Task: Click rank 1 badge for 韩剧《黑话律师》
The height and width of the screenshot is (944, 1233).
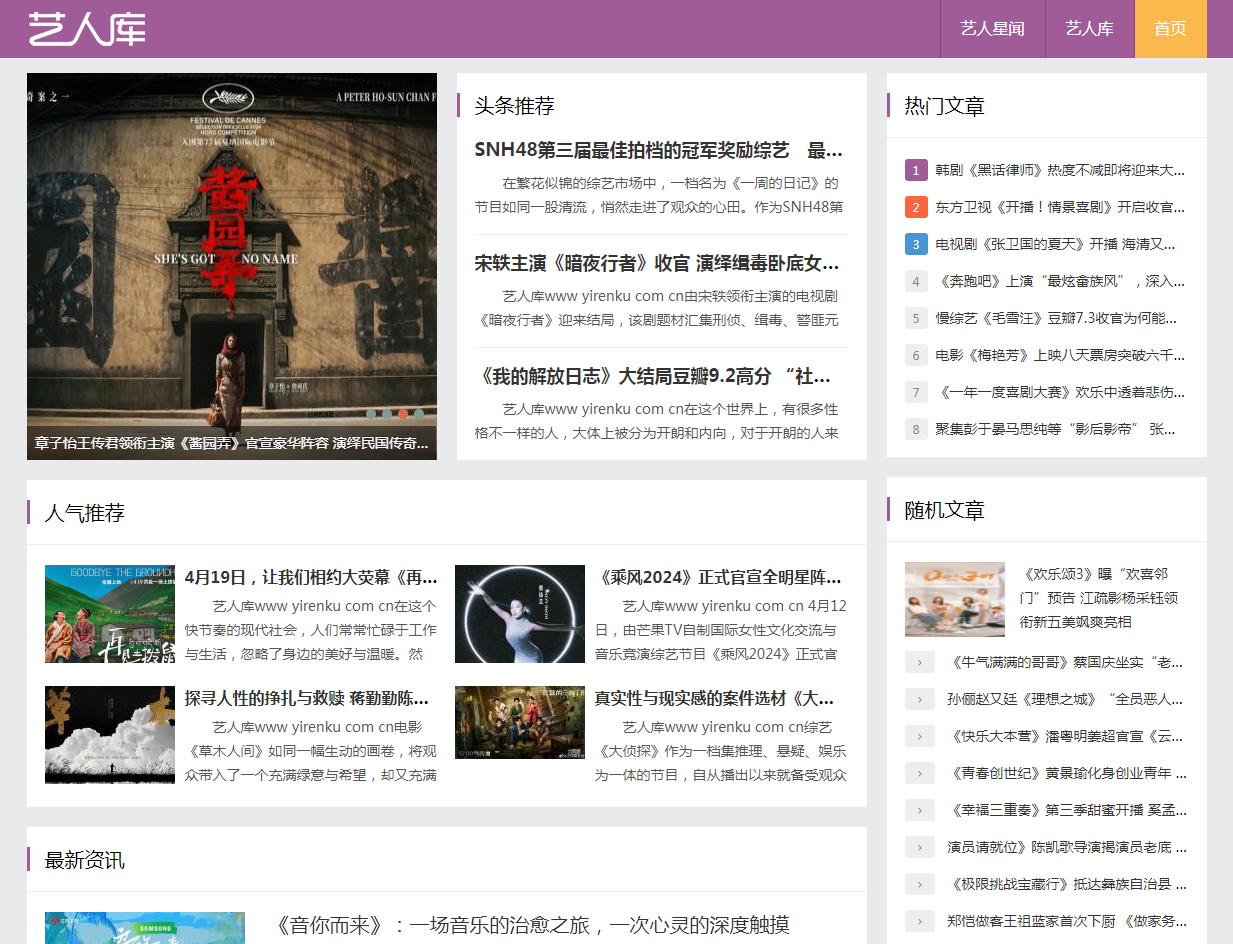Action: coord(916,170)
